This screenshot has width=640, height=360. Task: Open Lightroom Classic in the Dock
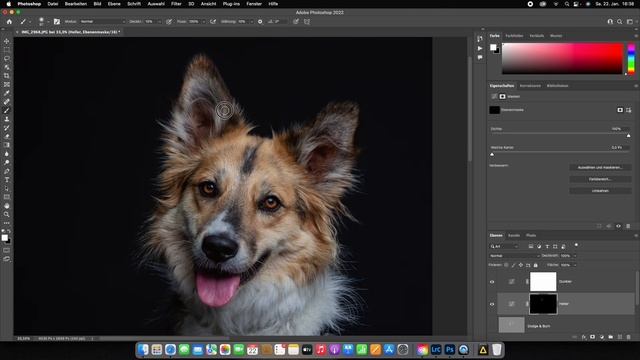436,350
